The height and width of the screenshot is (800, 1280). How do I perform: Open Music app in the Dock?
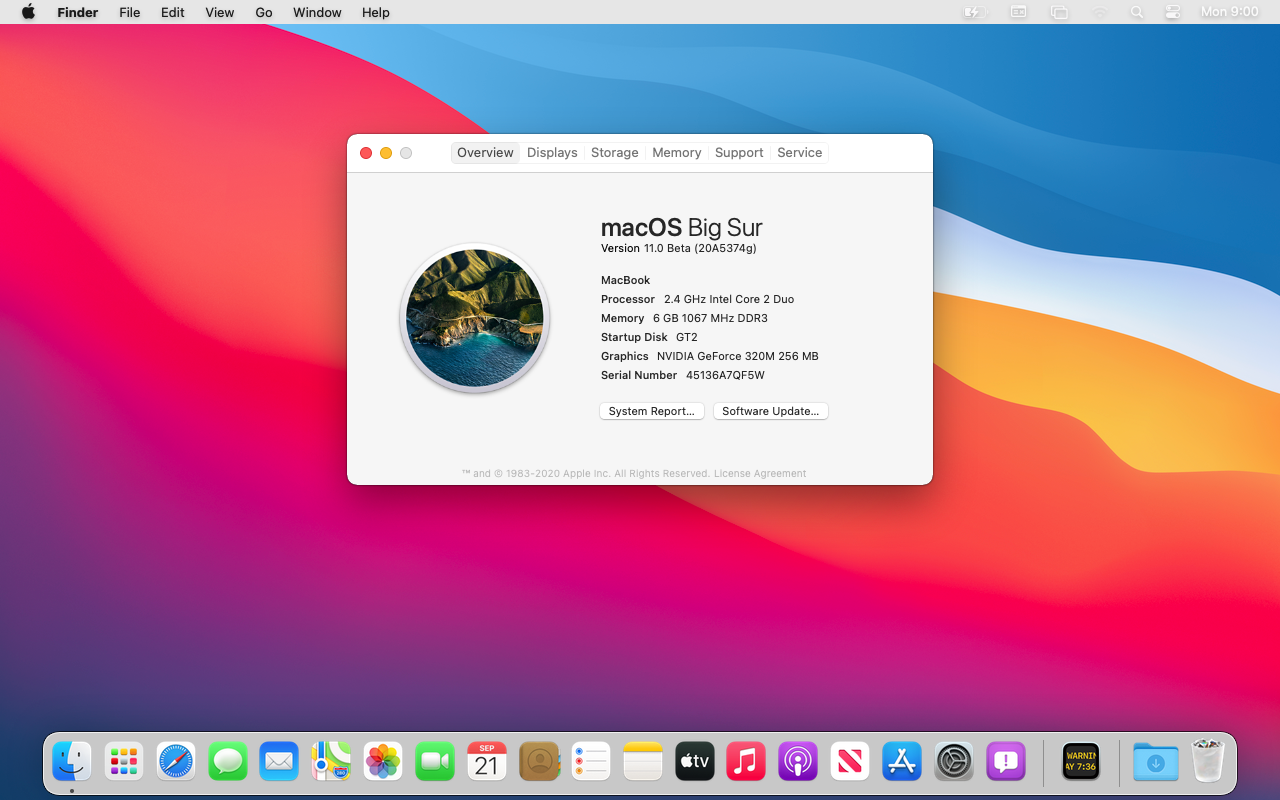pyautogui.click(x=746, y=762)
